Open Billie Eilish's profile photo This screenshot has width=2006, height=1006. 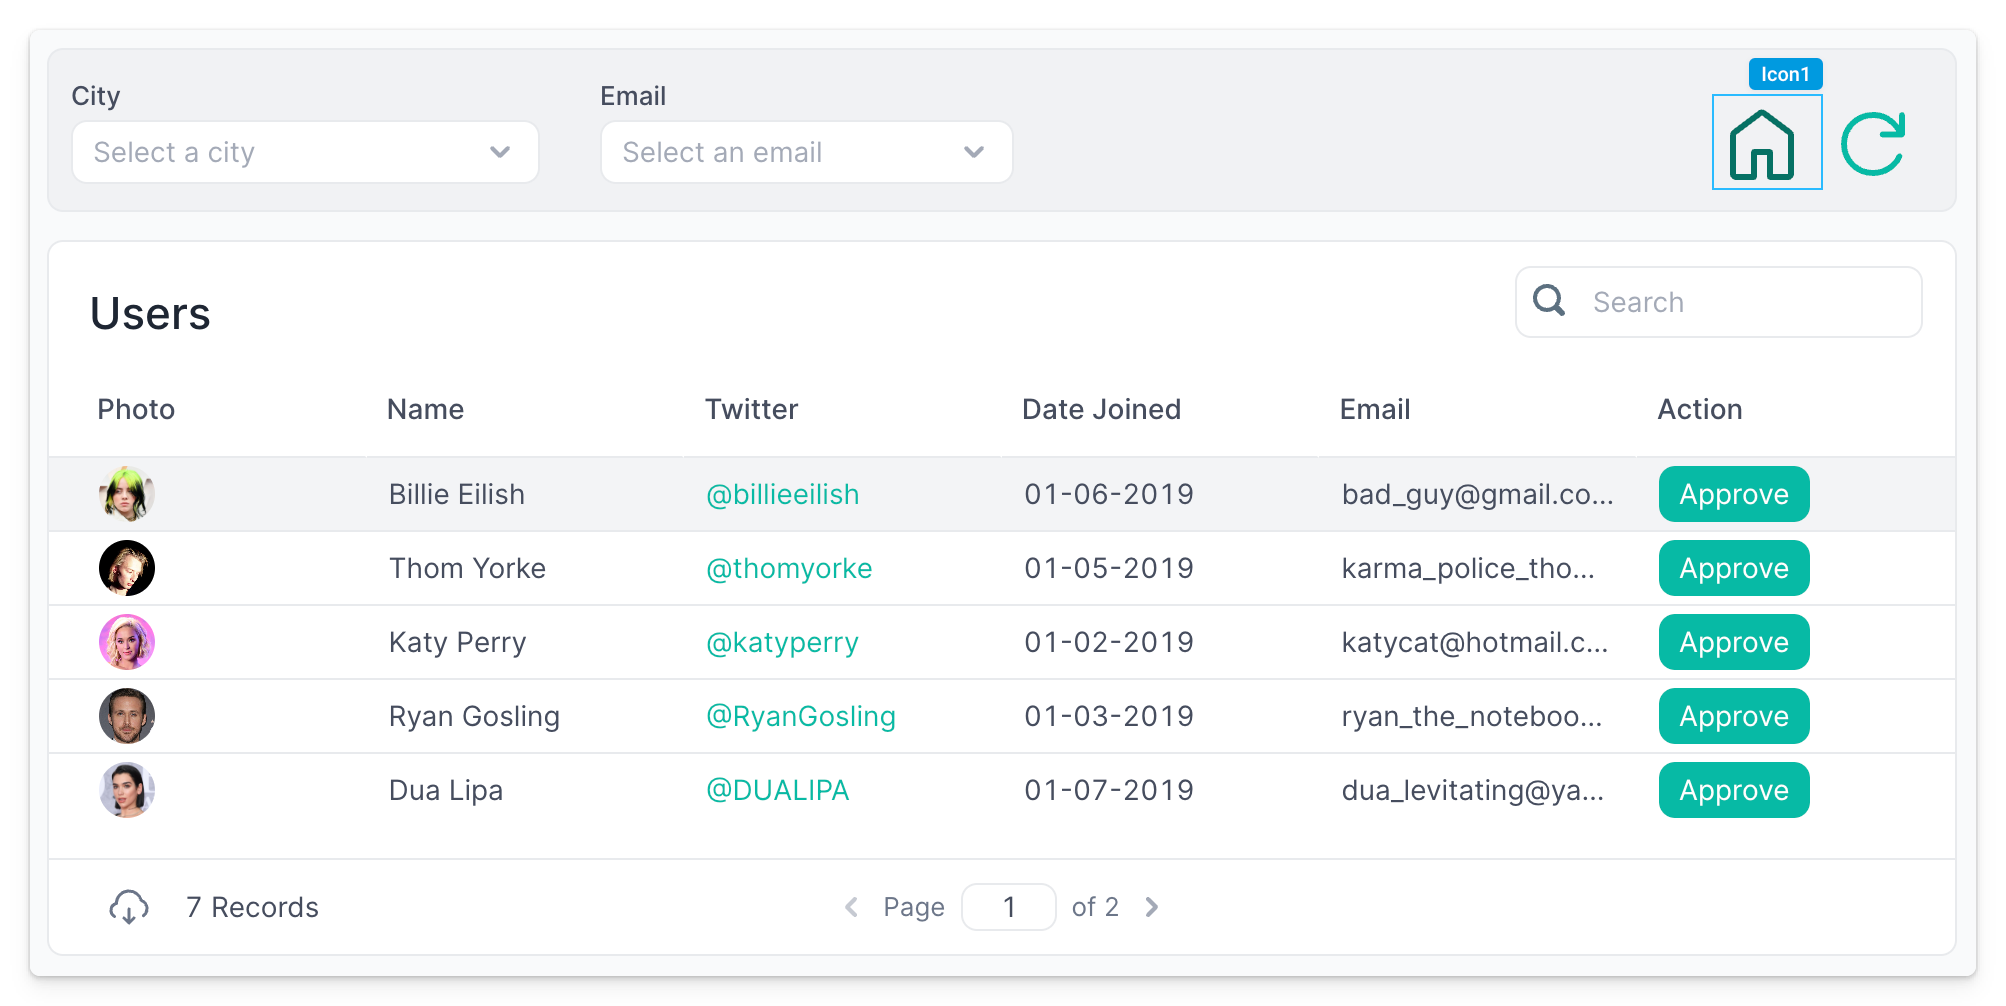coord(127,494)
